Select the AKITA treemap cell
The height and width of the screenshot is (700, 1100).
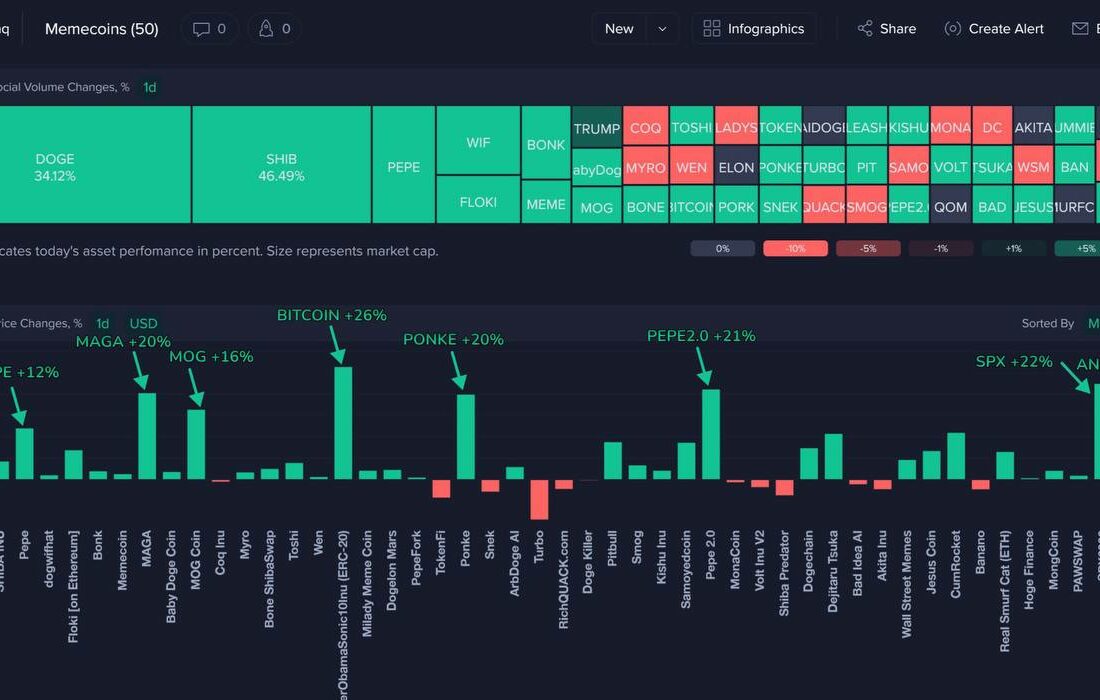(1033, 126)
